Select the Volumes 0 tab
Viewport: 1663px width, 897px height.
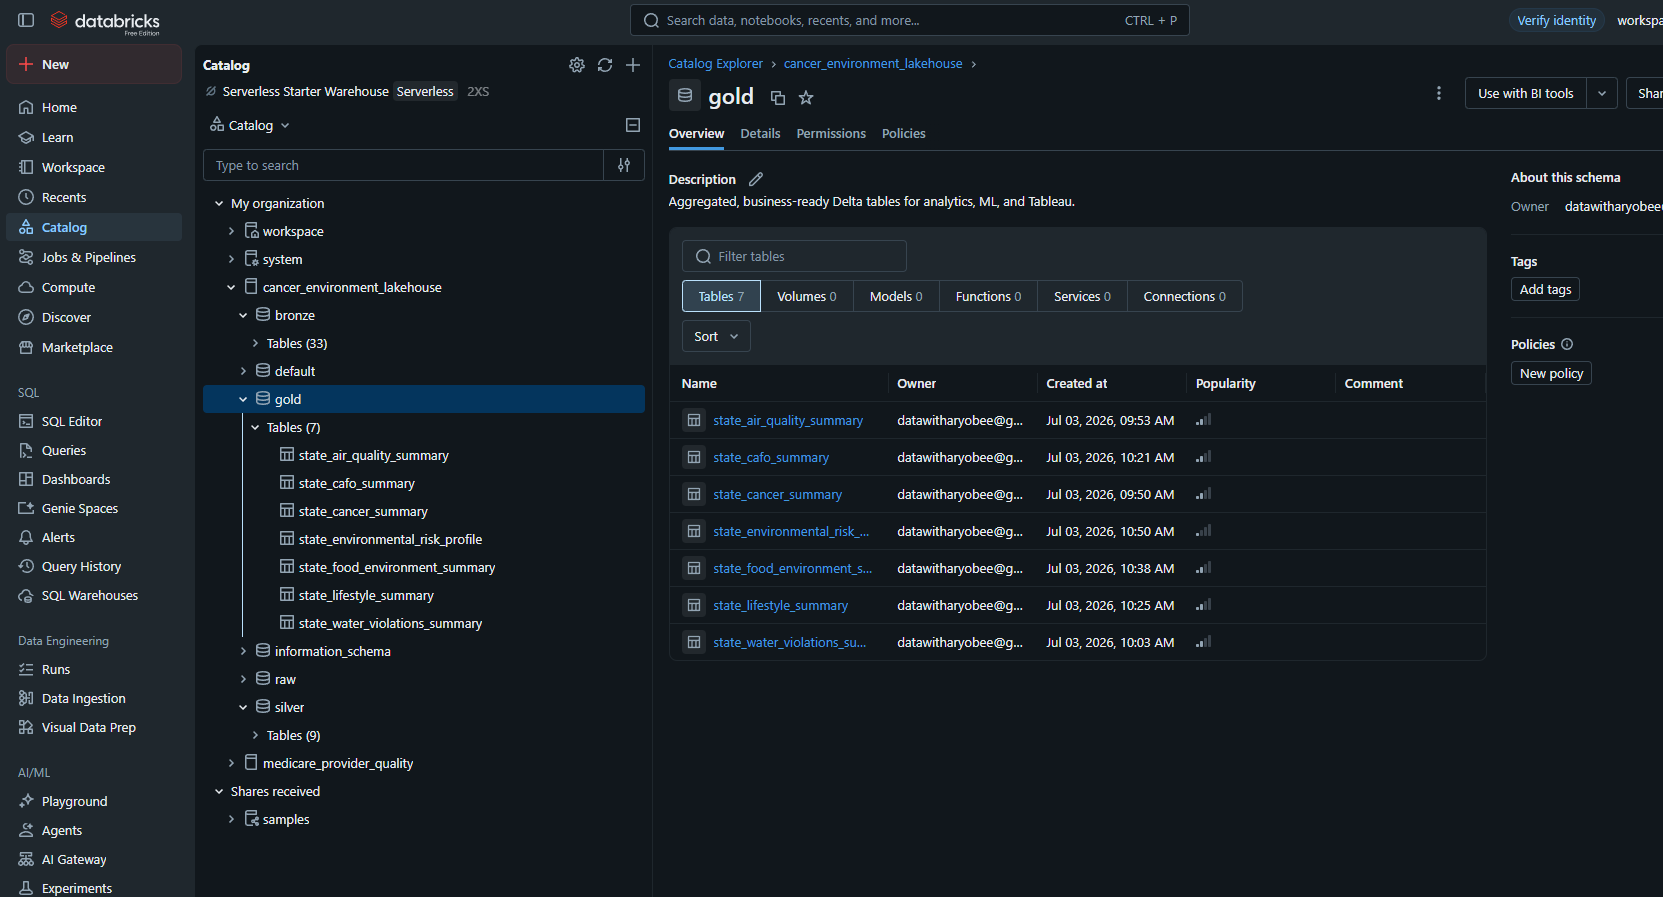(807, 296)
